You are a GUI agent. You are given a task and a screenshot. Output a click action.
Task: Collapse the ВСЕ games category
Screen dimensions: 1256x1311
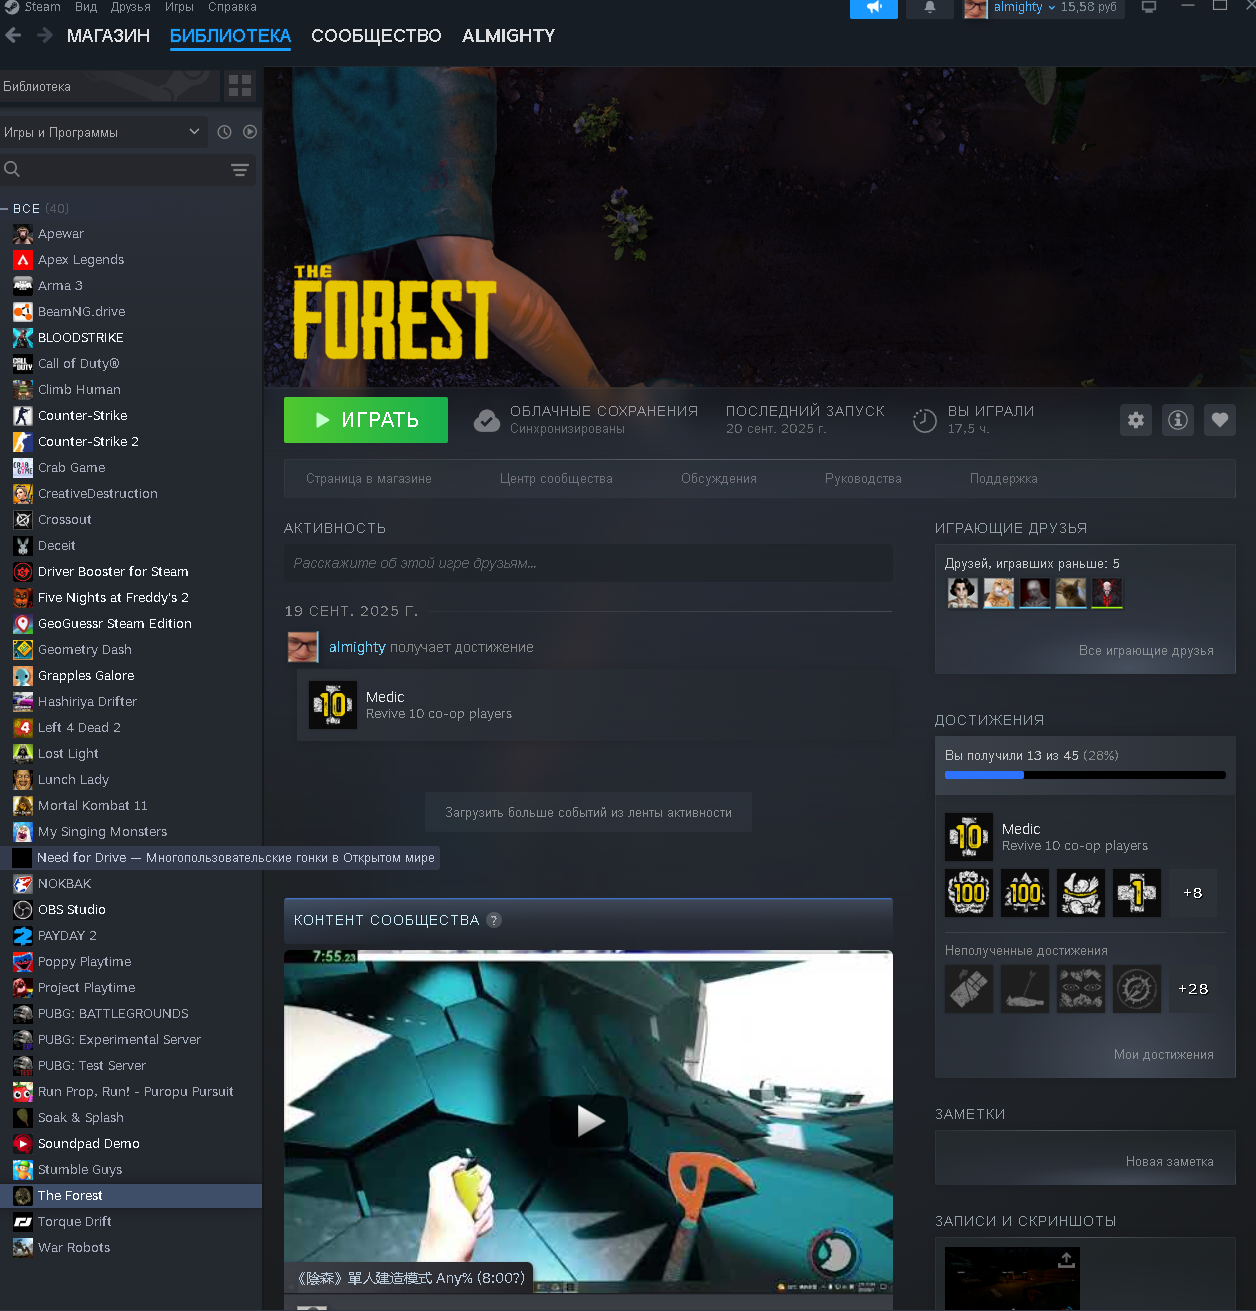(6, 209)
